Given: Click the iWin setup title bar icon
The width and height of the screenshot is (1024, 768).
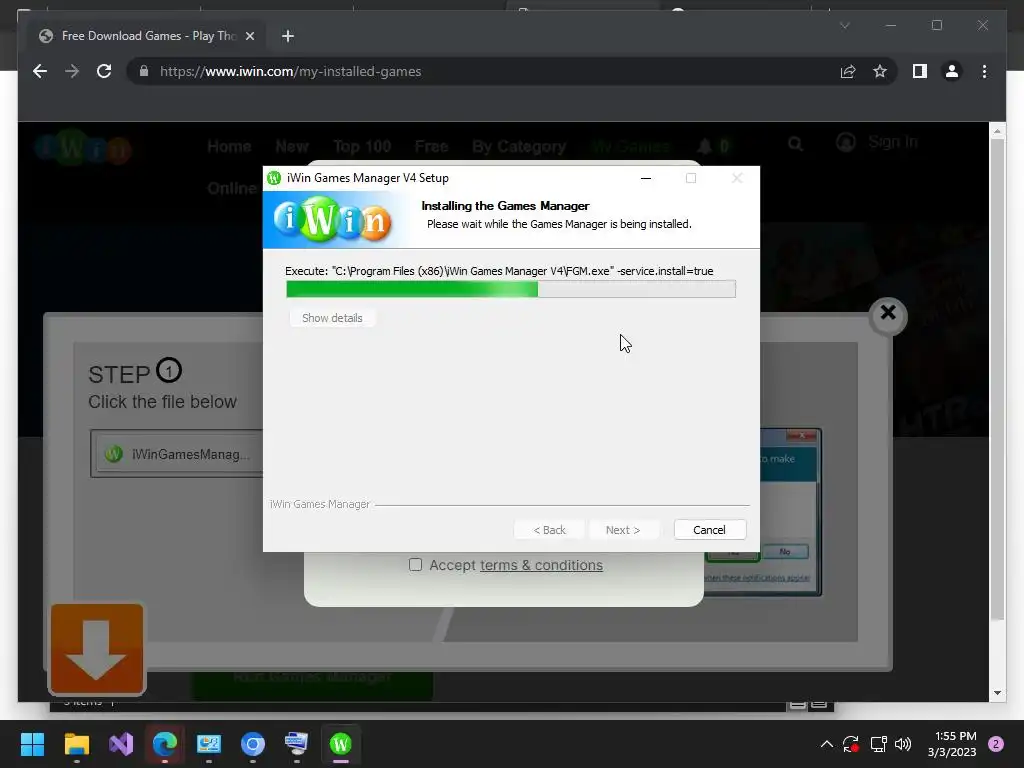Looking at the screenshot, I should coord(274,178).
